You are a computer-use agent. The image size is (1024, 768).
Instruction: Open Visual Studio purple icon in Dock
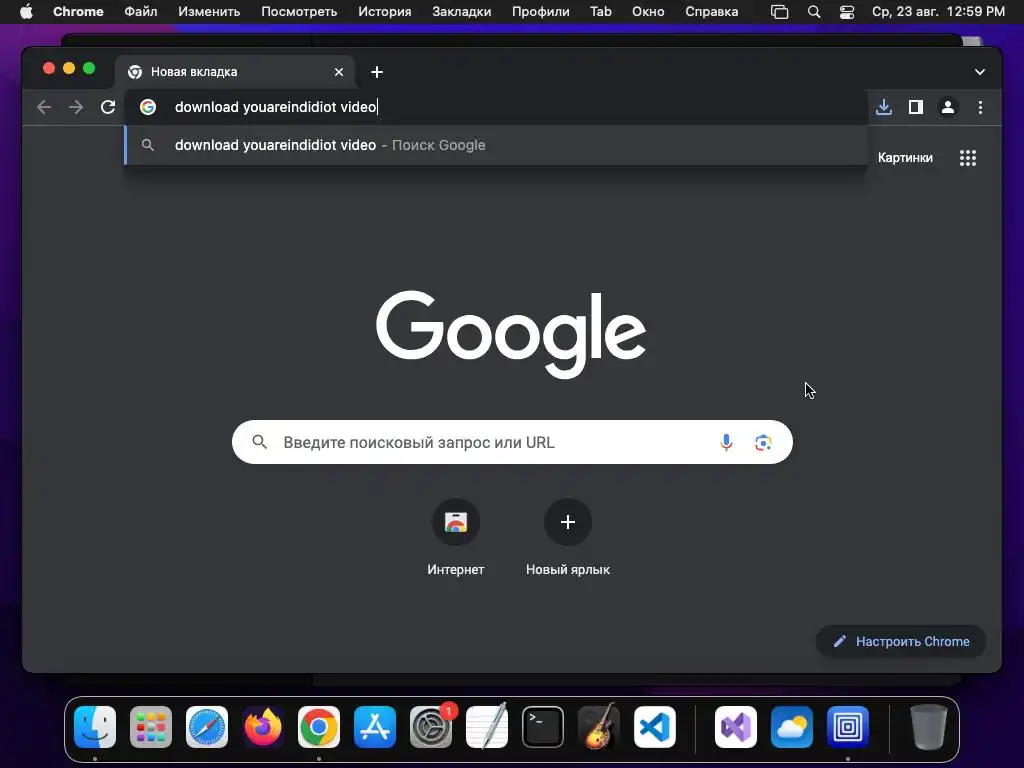click(736, 727)
